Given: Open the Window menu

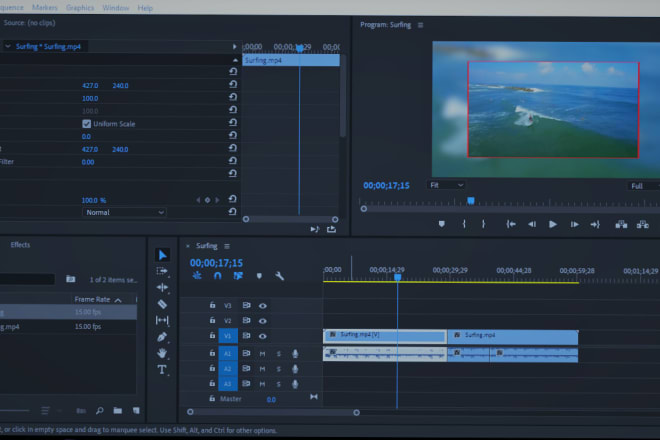Looking at the screenshot, I should click(x=116, y=8).
